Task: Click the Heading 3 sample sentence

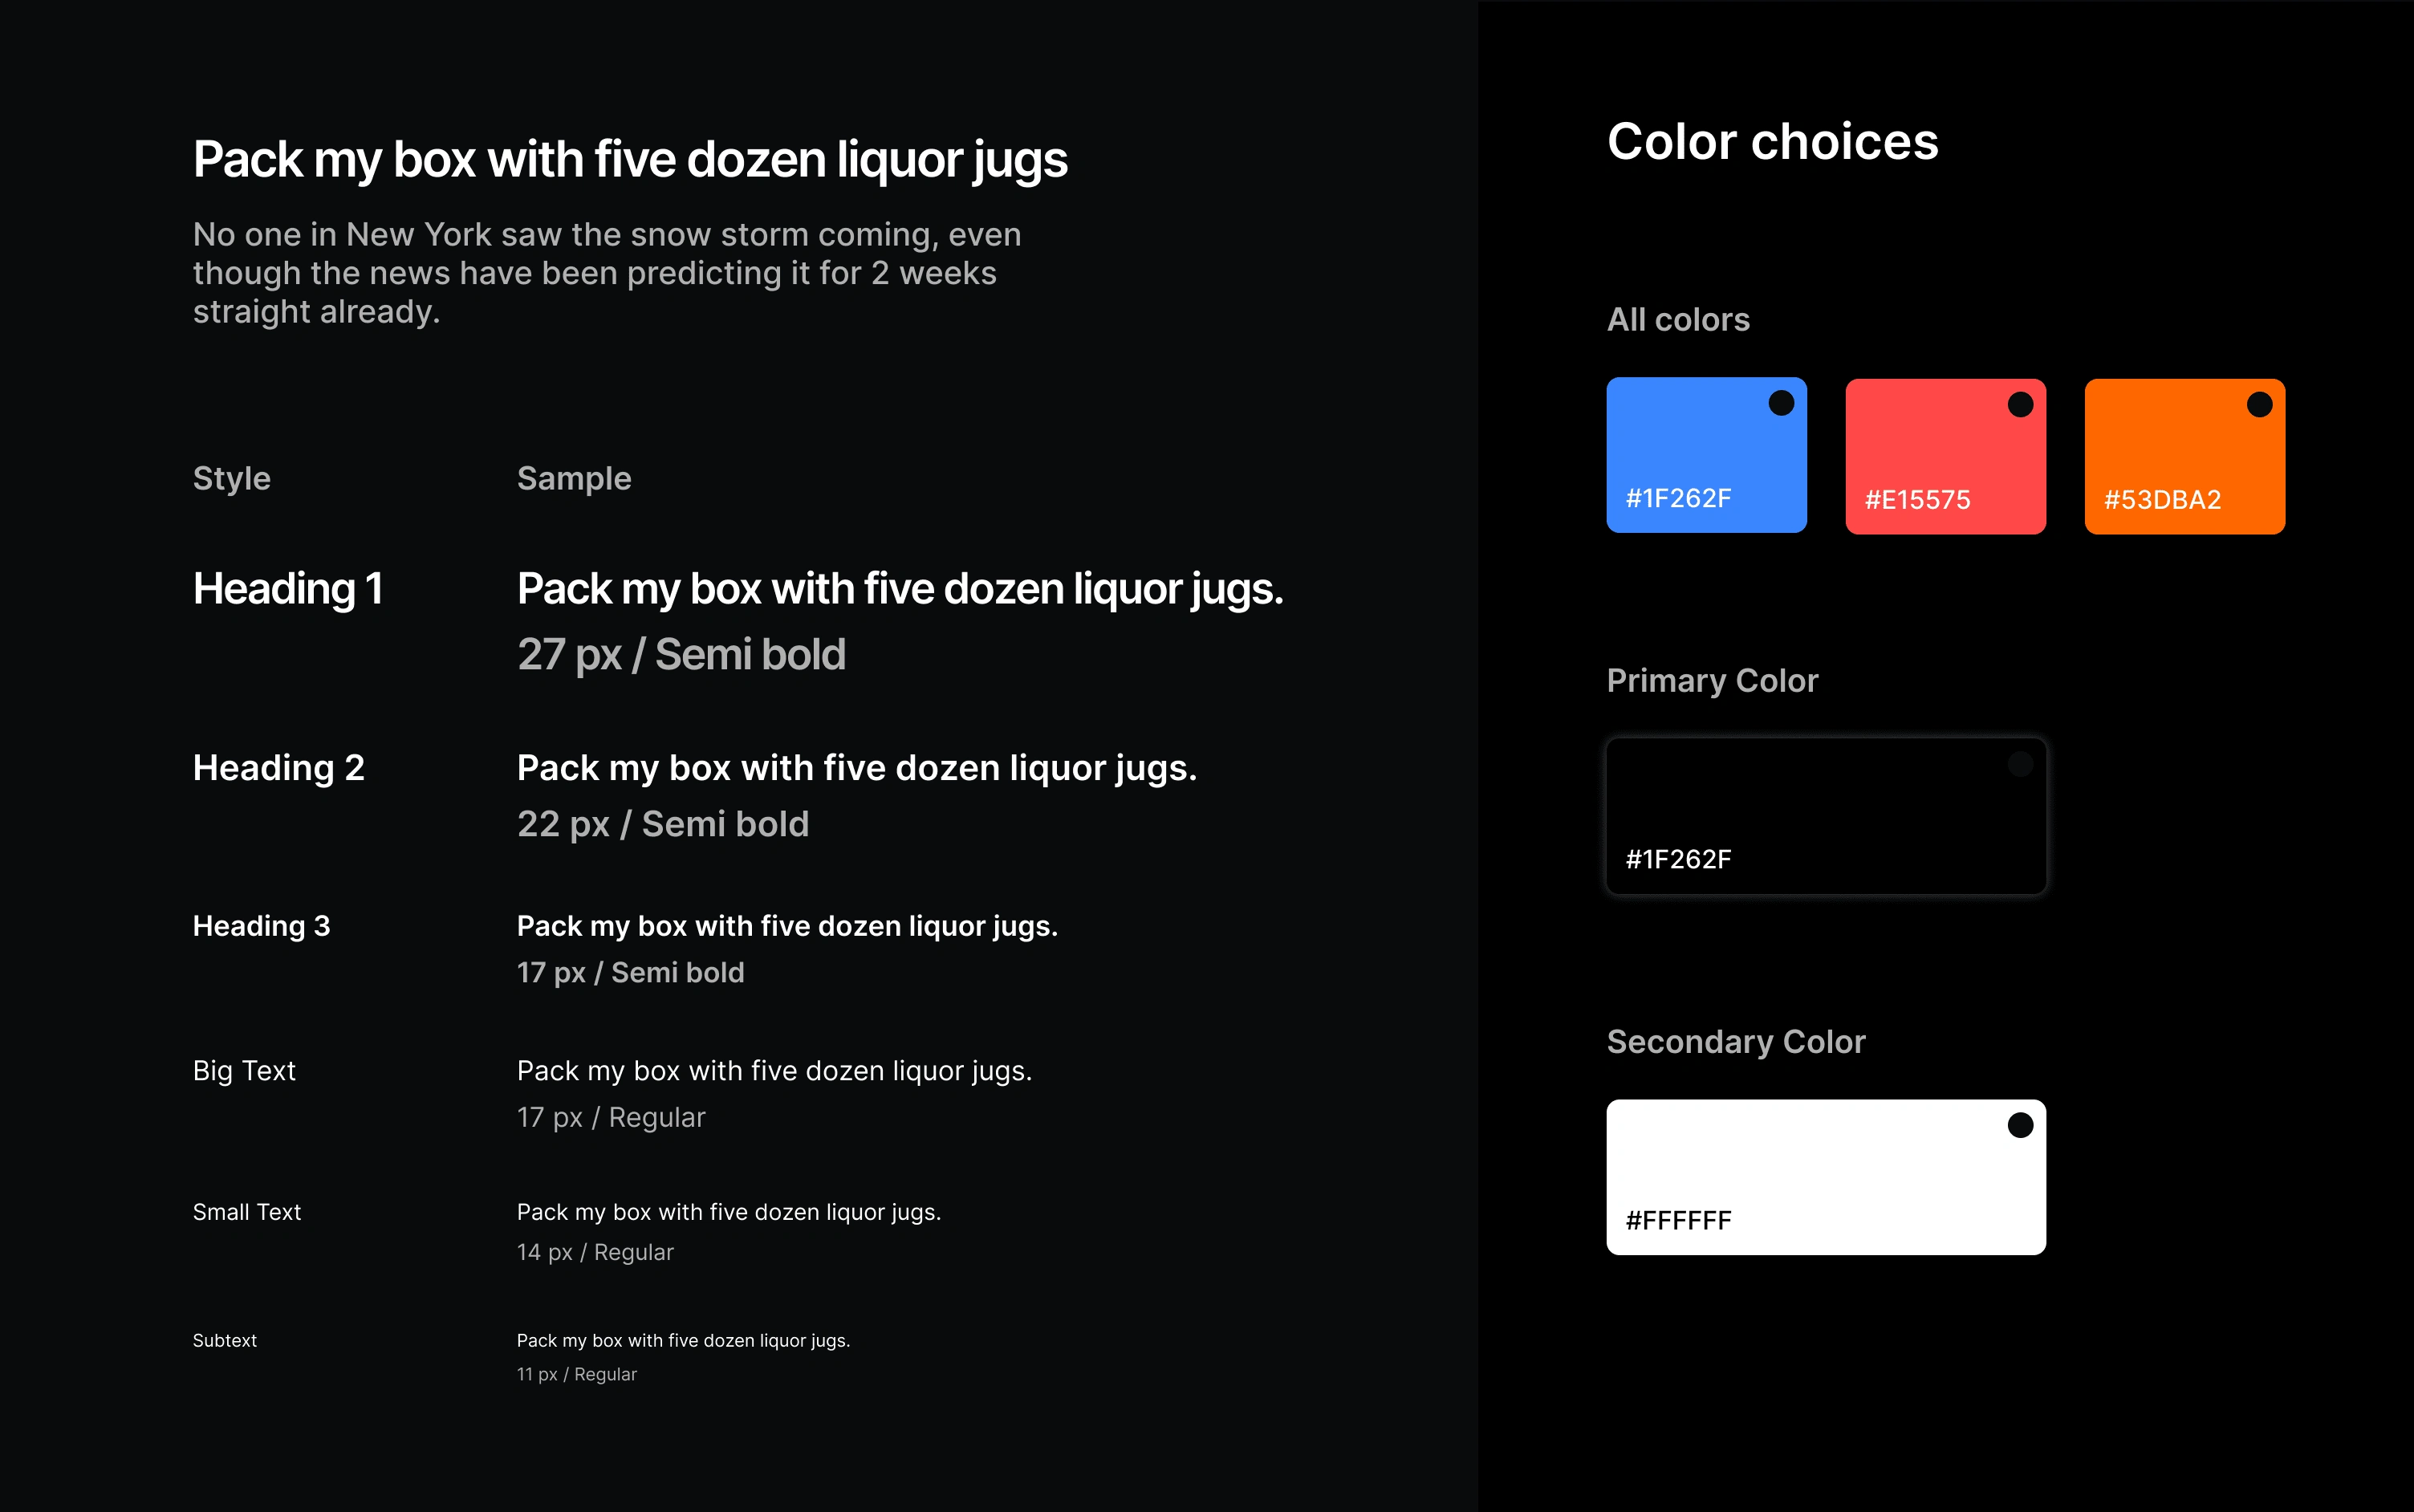Action: click(x=787, y=927)
